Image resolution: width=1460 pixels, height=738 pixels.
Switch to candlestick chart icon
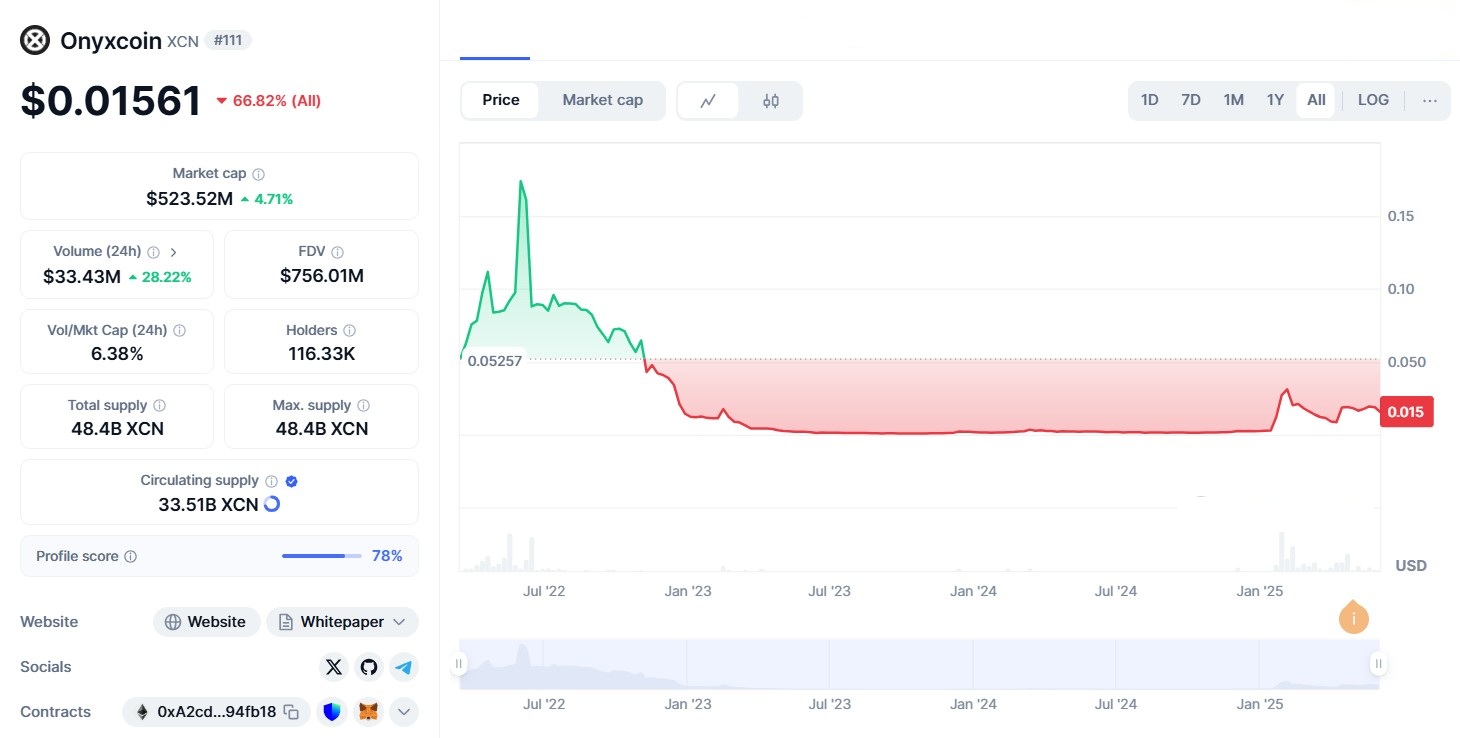coord(770,101)
